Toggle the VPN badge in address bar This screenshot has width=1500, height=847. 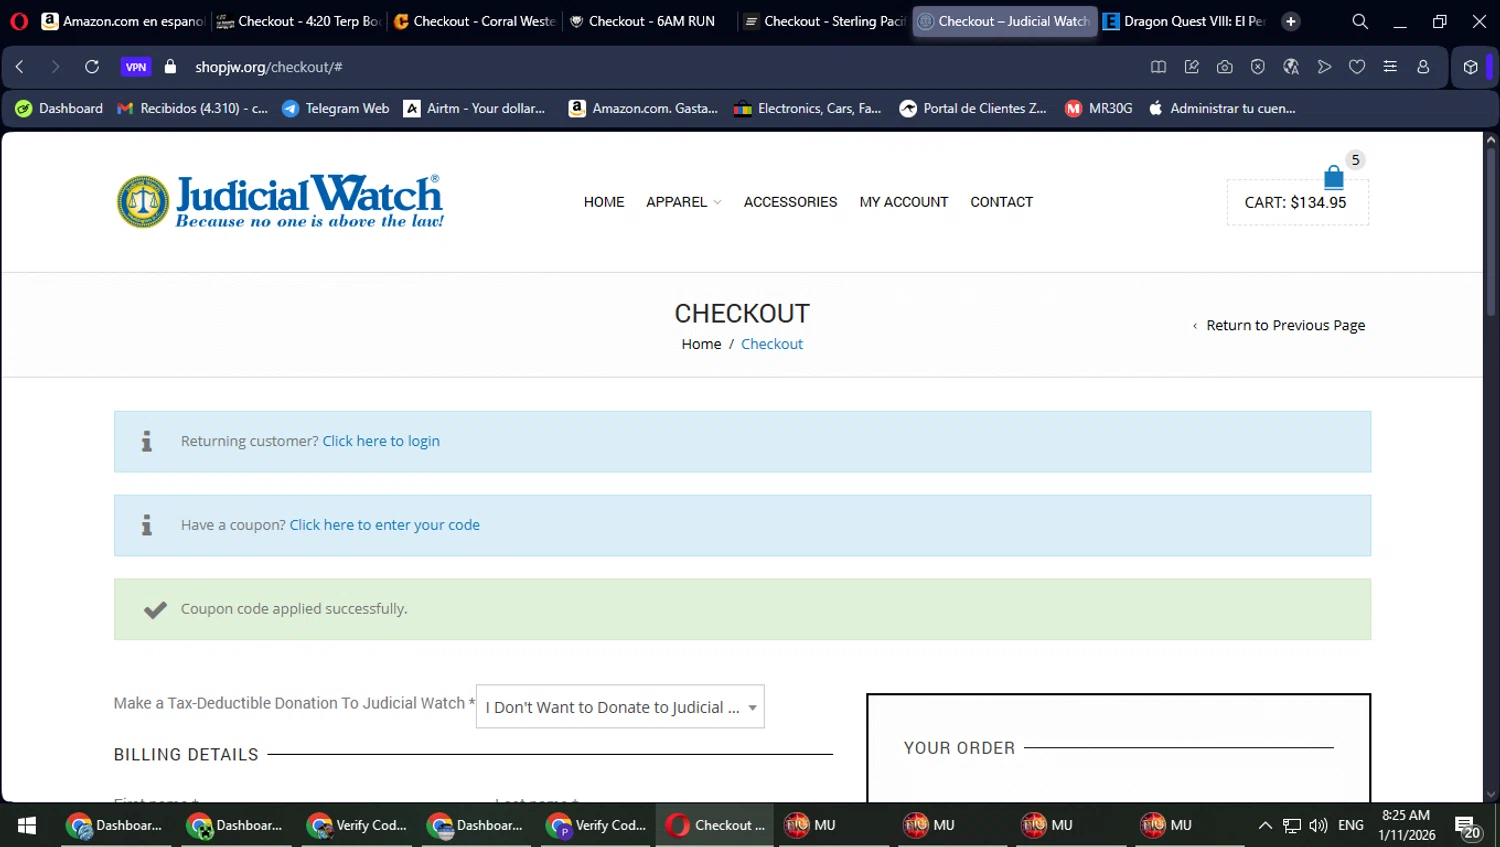pyautogui.click(x=136, y=67)
